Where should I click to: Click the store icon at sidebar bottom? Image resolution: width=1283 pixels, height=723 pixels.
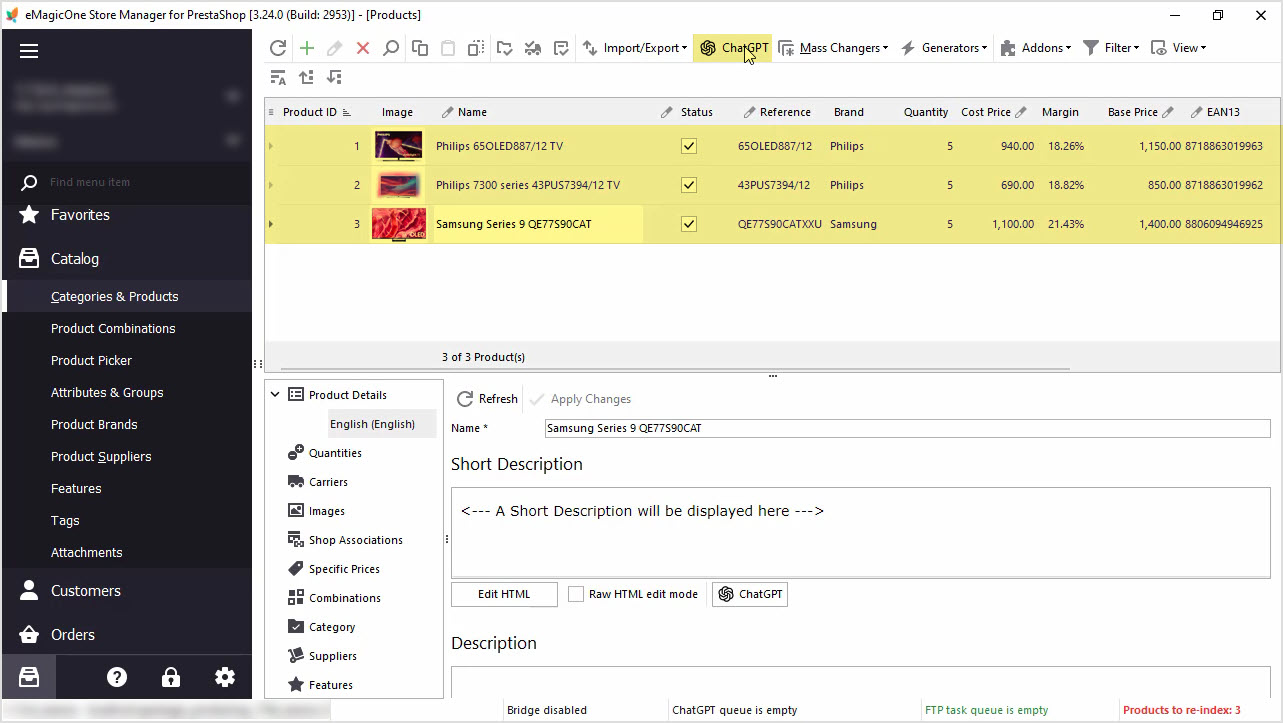click(29, 677)
